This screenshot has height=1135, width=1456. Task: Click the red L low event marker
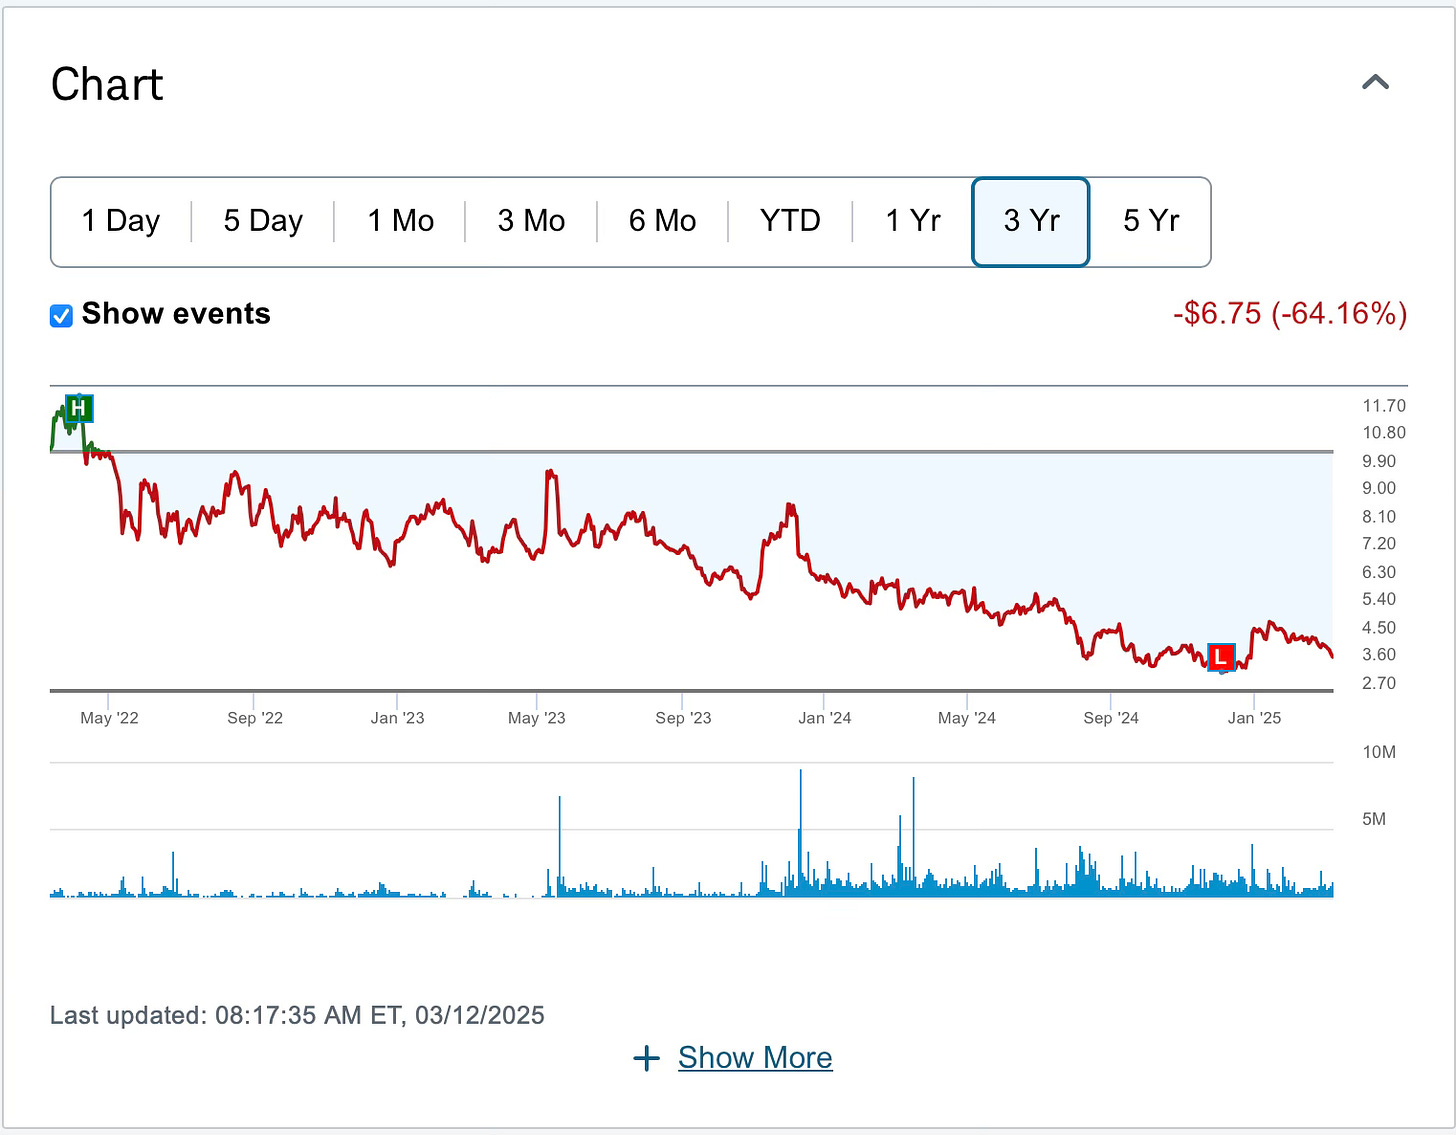click(1221, 657)
